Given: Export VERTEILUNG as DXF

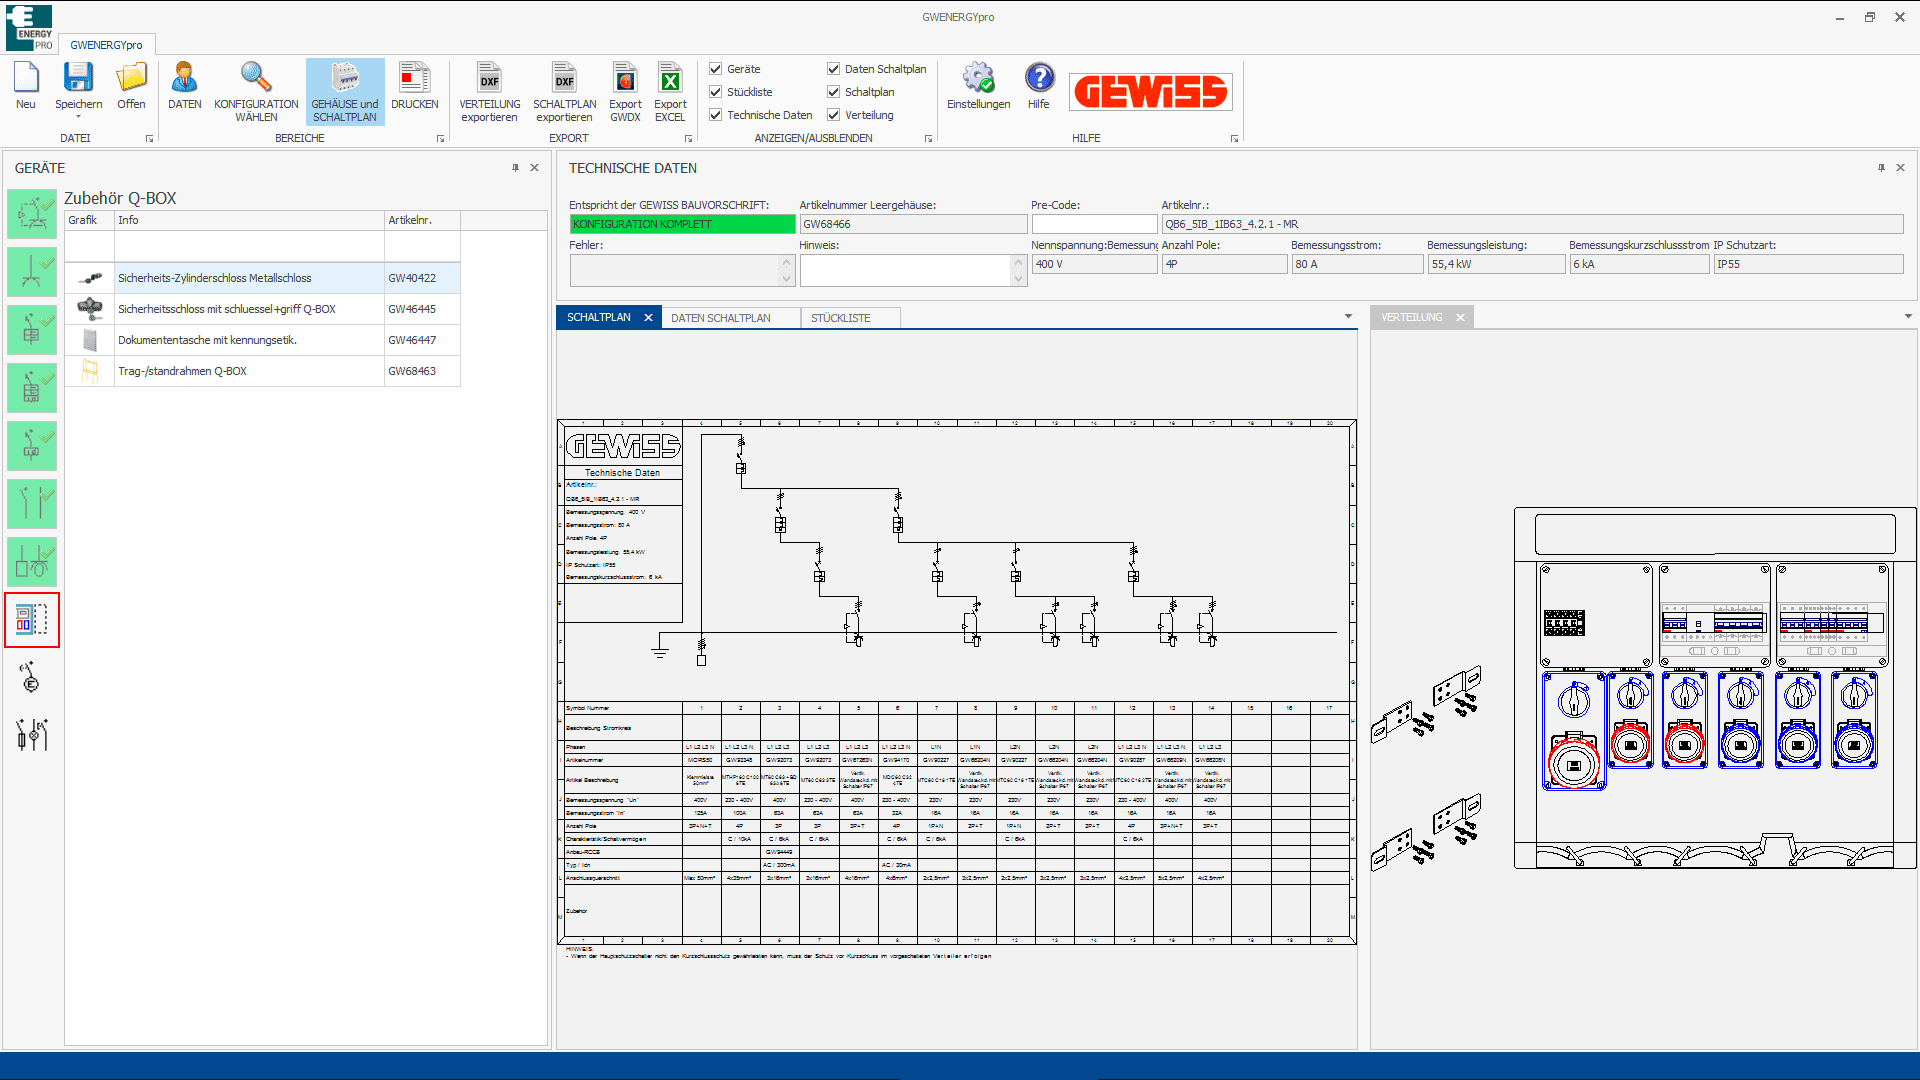Looking at the screenshot, I should pos(490,91).
